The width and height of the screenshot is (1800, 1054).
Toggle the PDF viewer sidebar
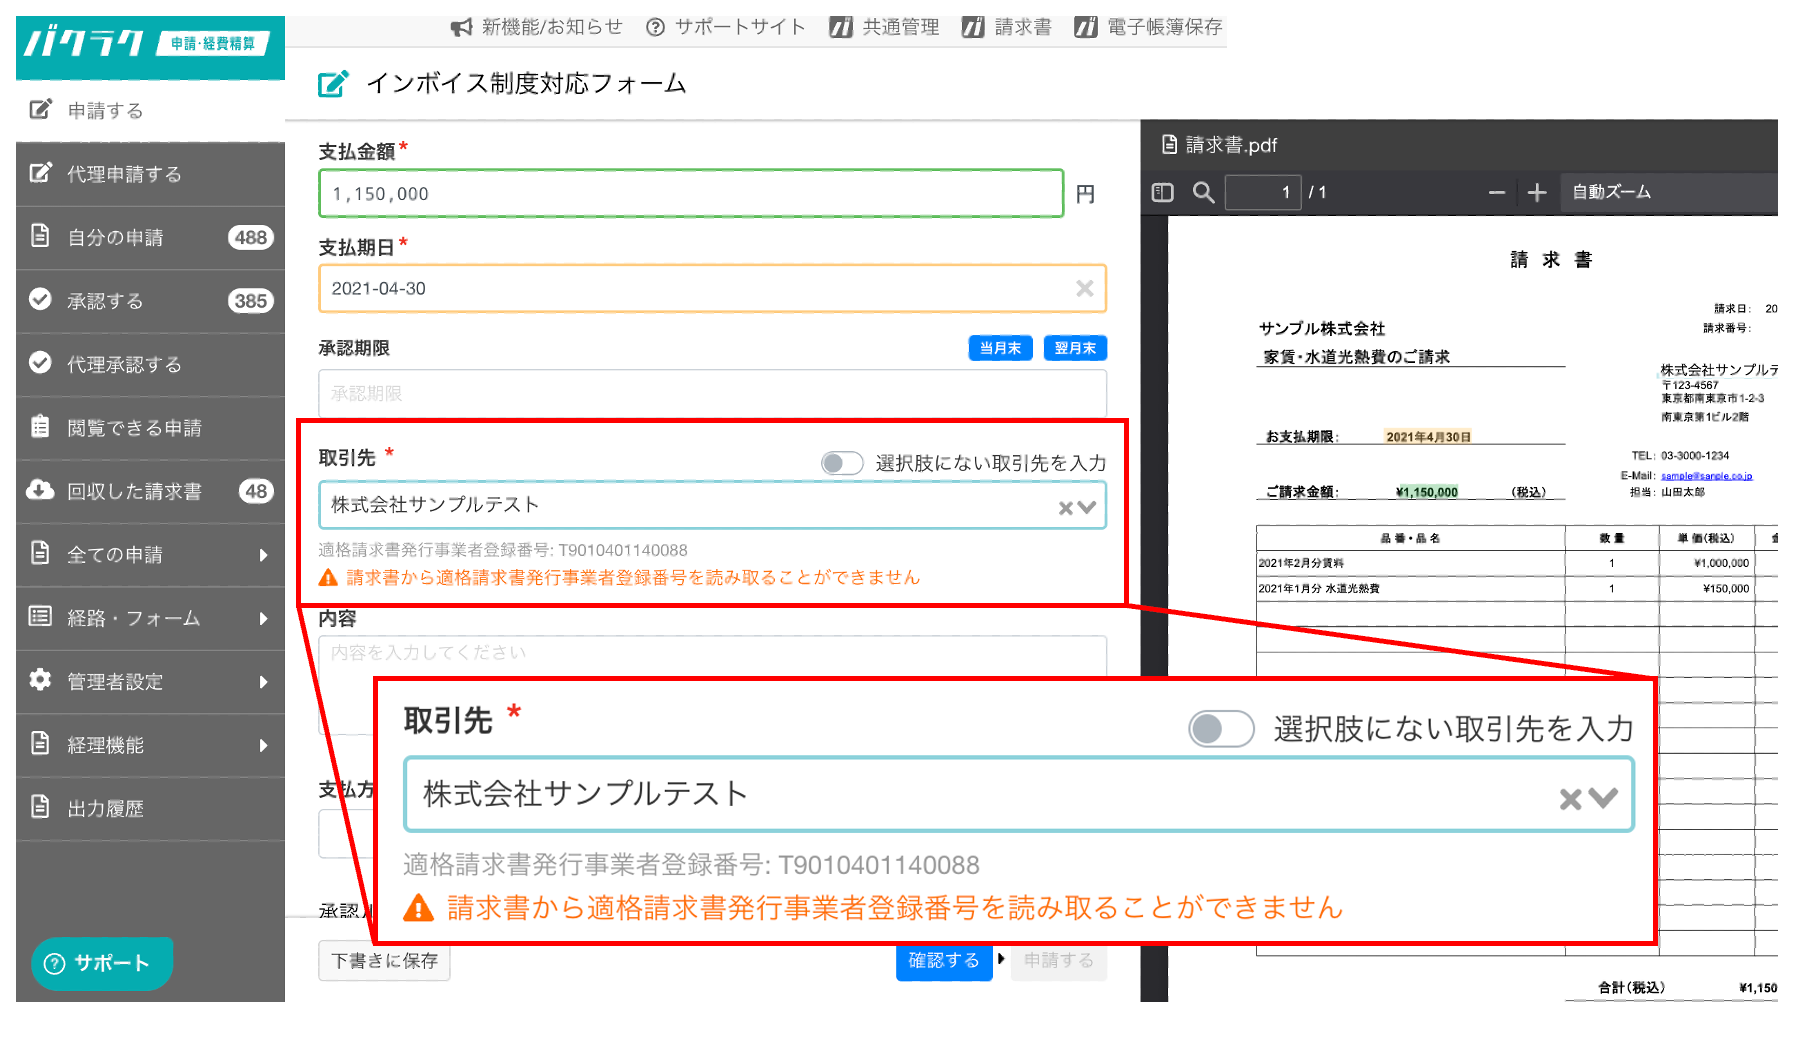(x=1162, y=192)
